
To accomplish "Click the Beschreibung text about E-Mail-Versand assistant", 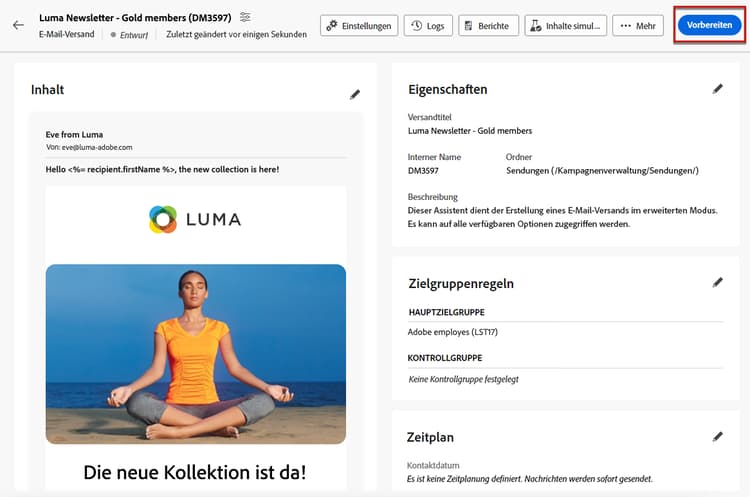I will [562, 217].
